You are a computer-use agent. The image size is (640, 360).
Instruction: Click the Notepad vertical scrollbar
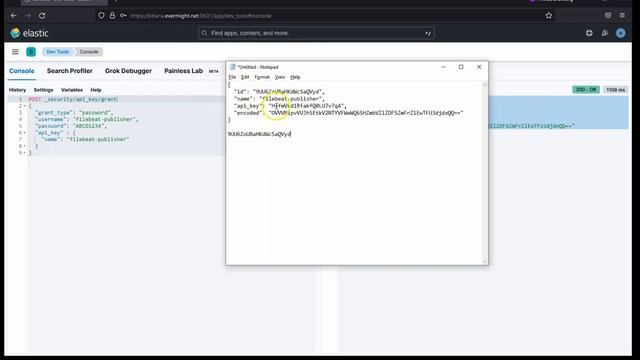pyautogui.click(x=485, y=173)
